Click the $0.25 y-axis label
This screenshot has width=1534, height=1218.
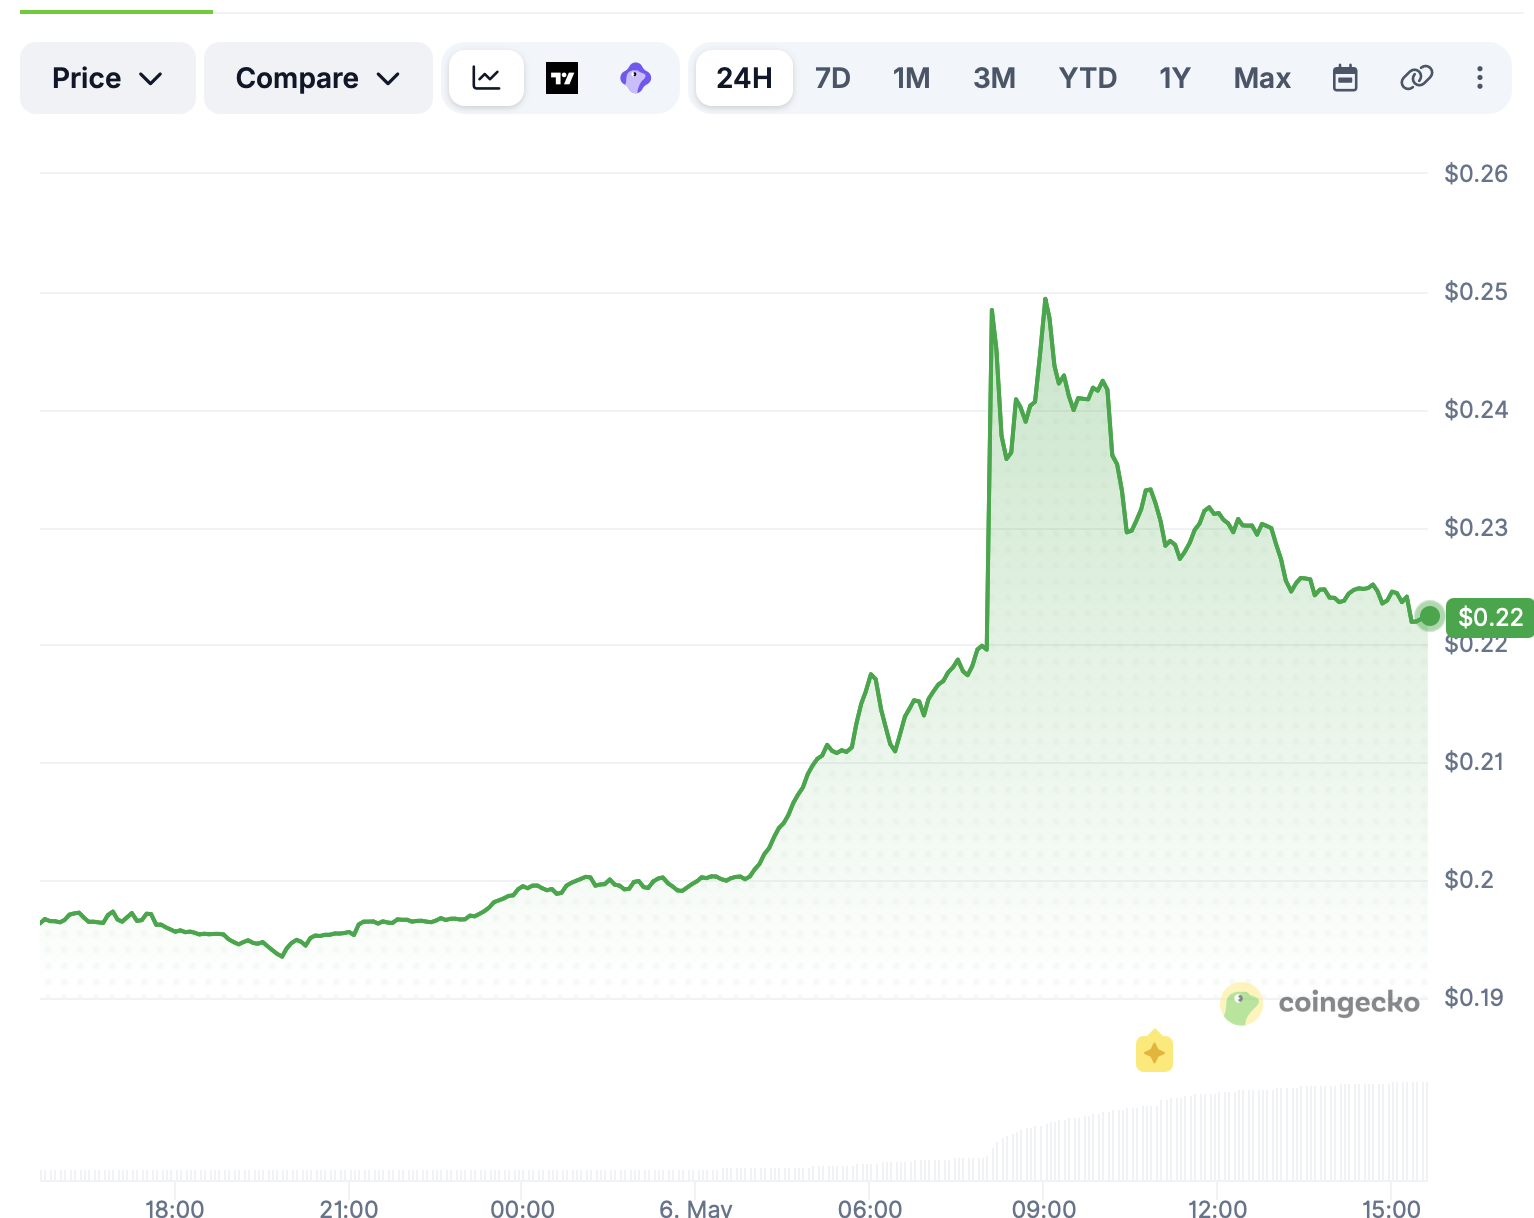tap(1476, 292)
